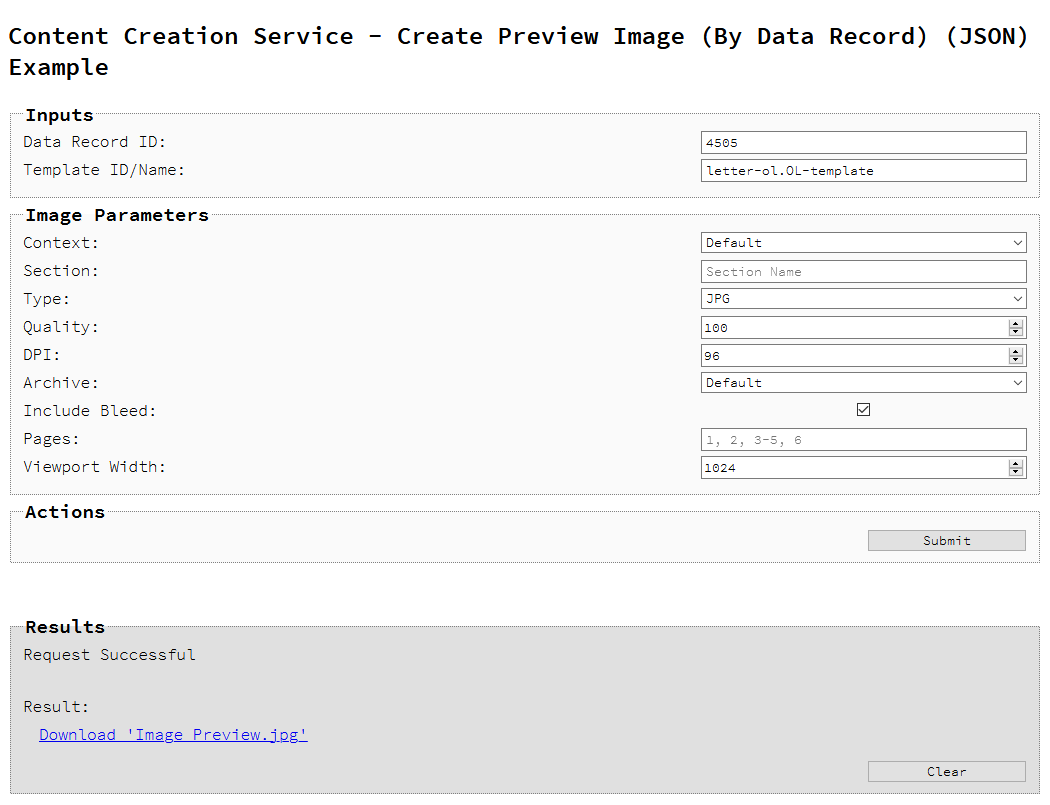Open the Context dropdown
1050x805 pixels.
tap(863, 242)
